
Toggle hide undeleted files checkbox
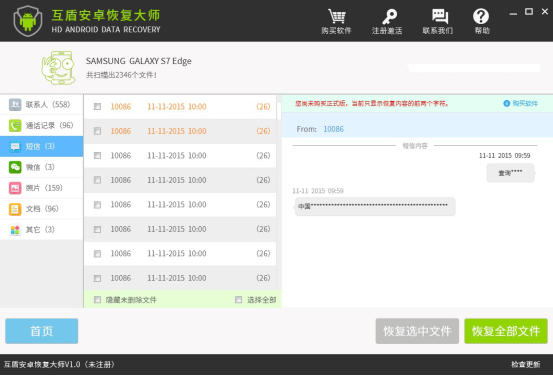[97, 300]
